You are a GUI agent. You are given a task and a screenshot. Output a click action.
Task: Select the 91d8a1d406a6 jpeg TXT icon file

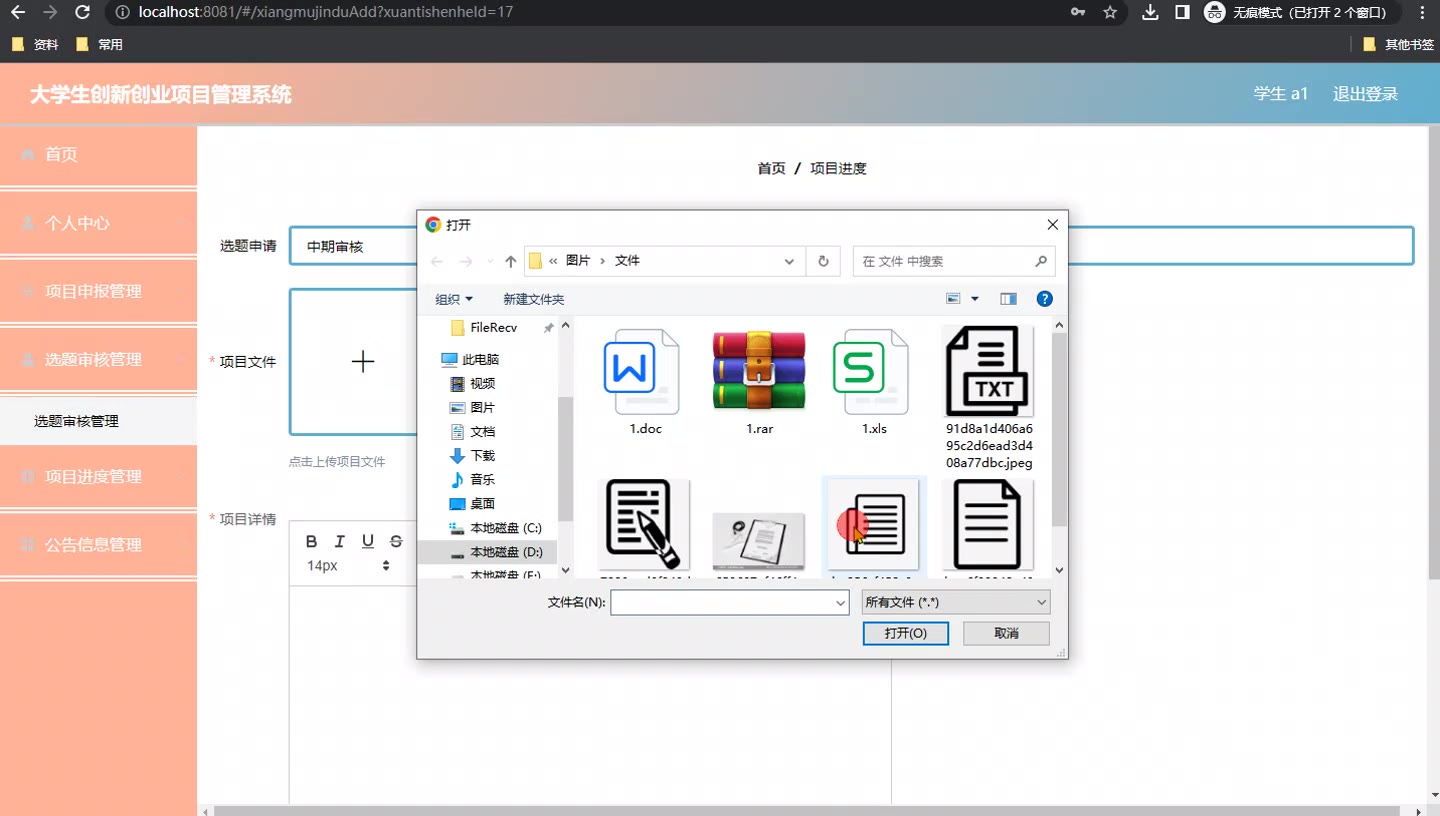989,397
